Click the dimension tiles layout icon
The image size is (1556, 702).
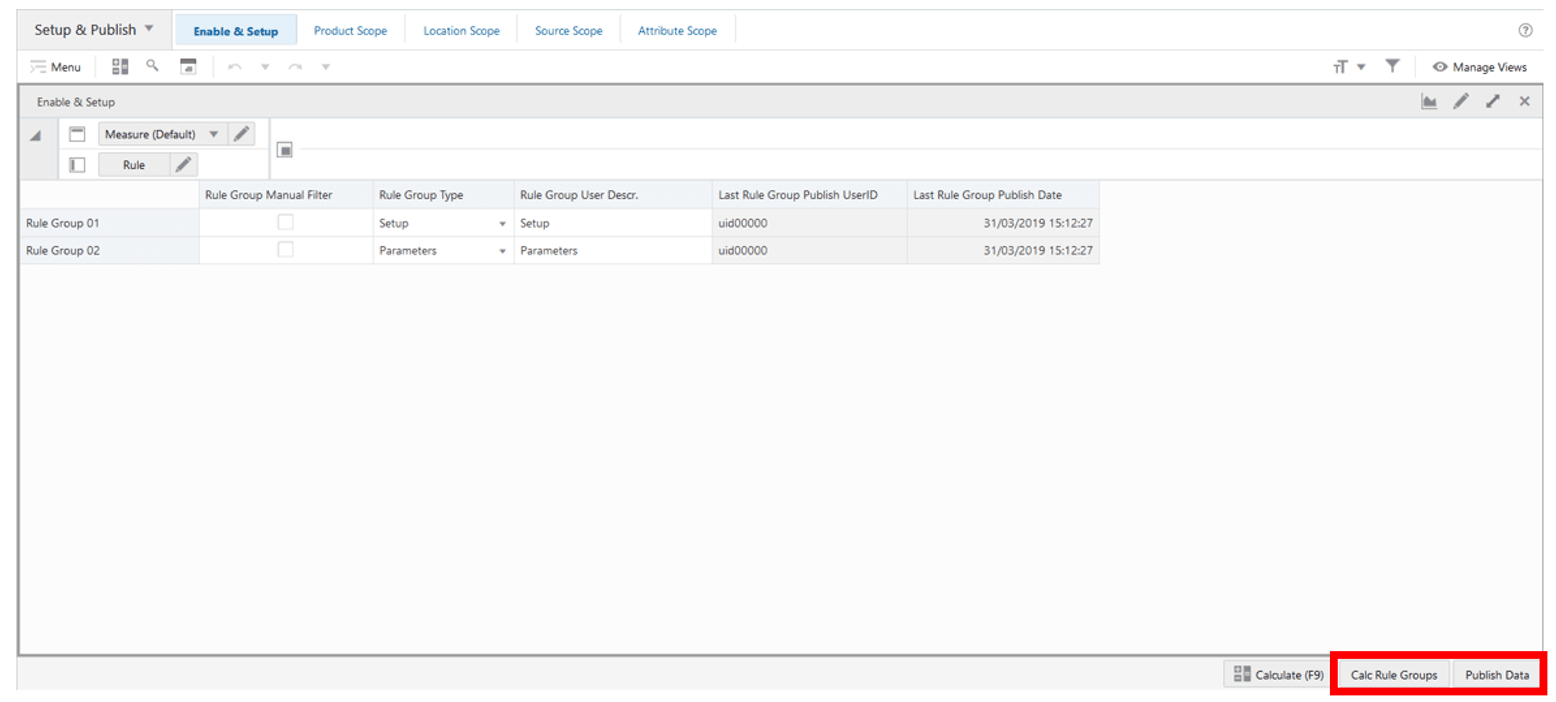(119, 66)
